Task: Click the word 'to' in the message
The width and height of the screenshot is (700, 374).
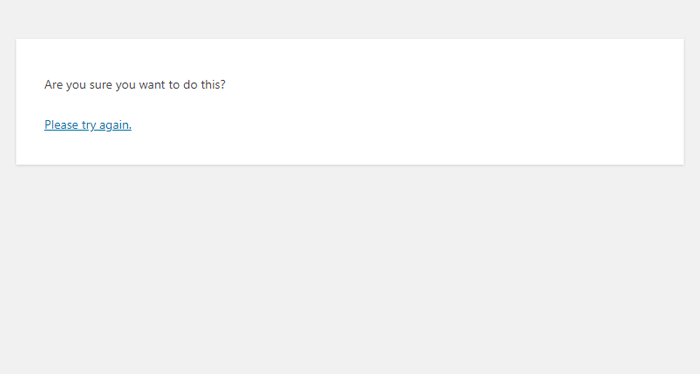Action: (174, 85)
